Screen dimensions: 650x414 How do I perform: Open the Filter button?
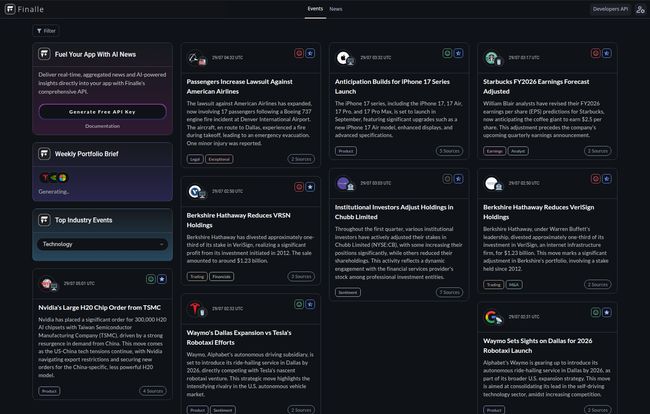(46, 31)
